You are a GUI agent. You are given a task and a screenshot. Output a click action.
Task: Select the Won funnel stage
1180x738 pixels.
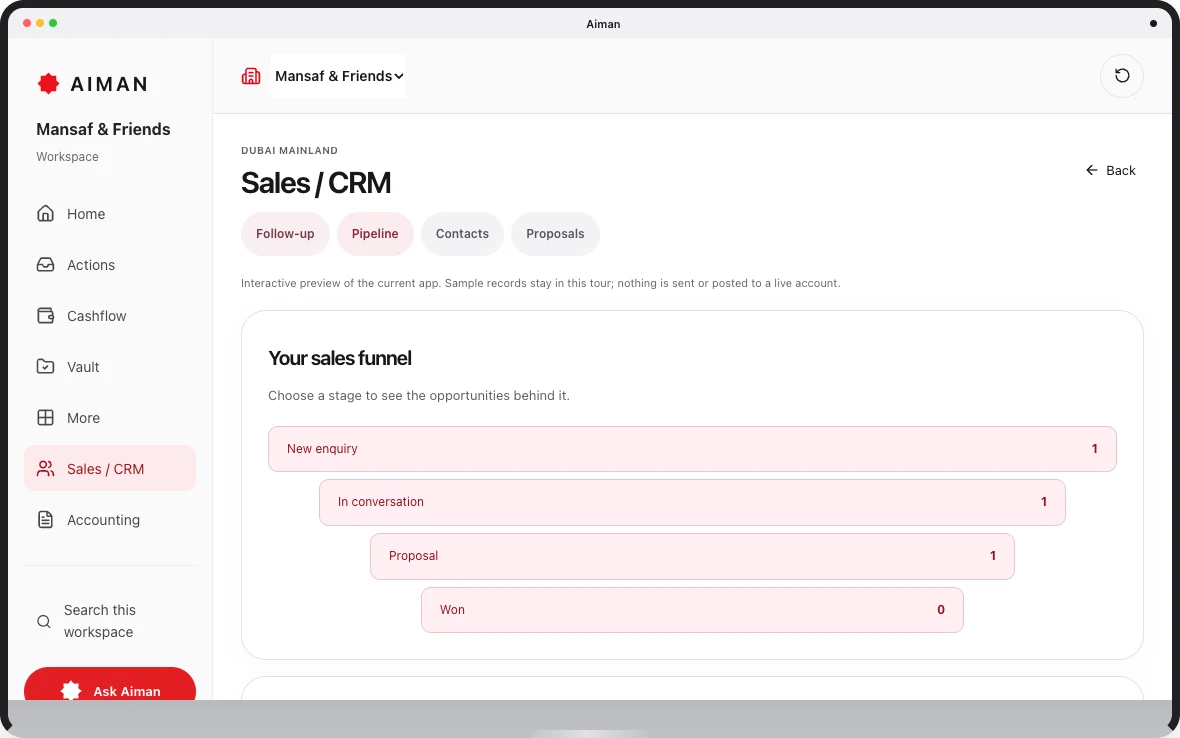(x=692, y=610)
